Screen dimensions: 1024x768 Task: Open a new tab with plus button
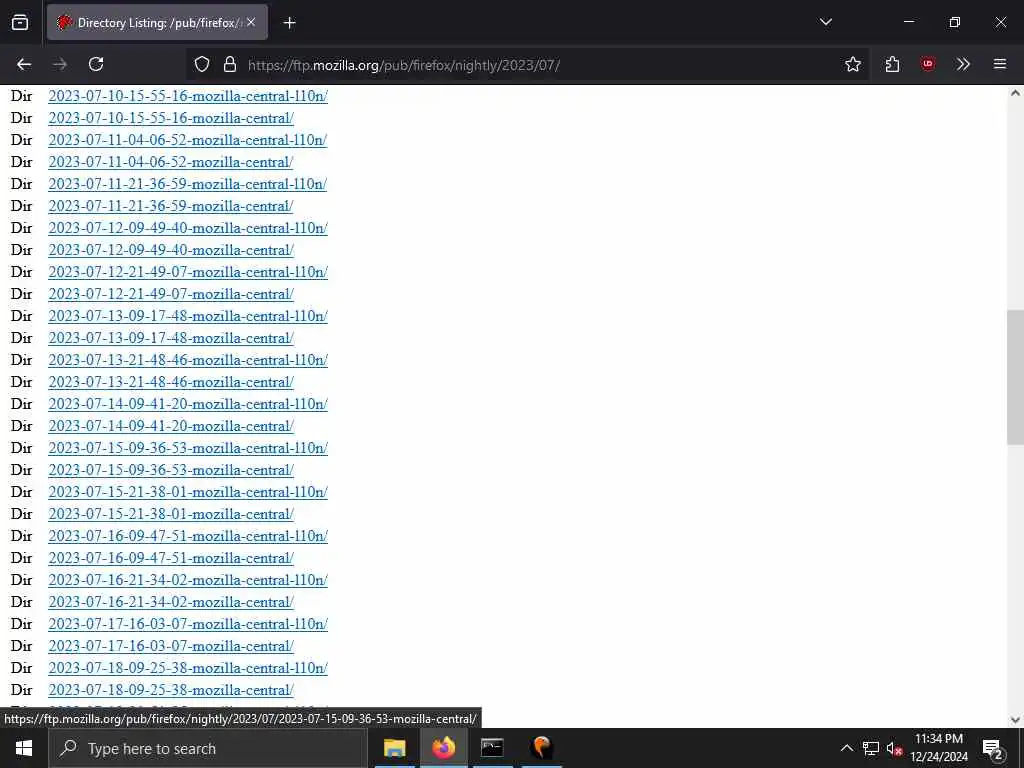pos(289,23)
